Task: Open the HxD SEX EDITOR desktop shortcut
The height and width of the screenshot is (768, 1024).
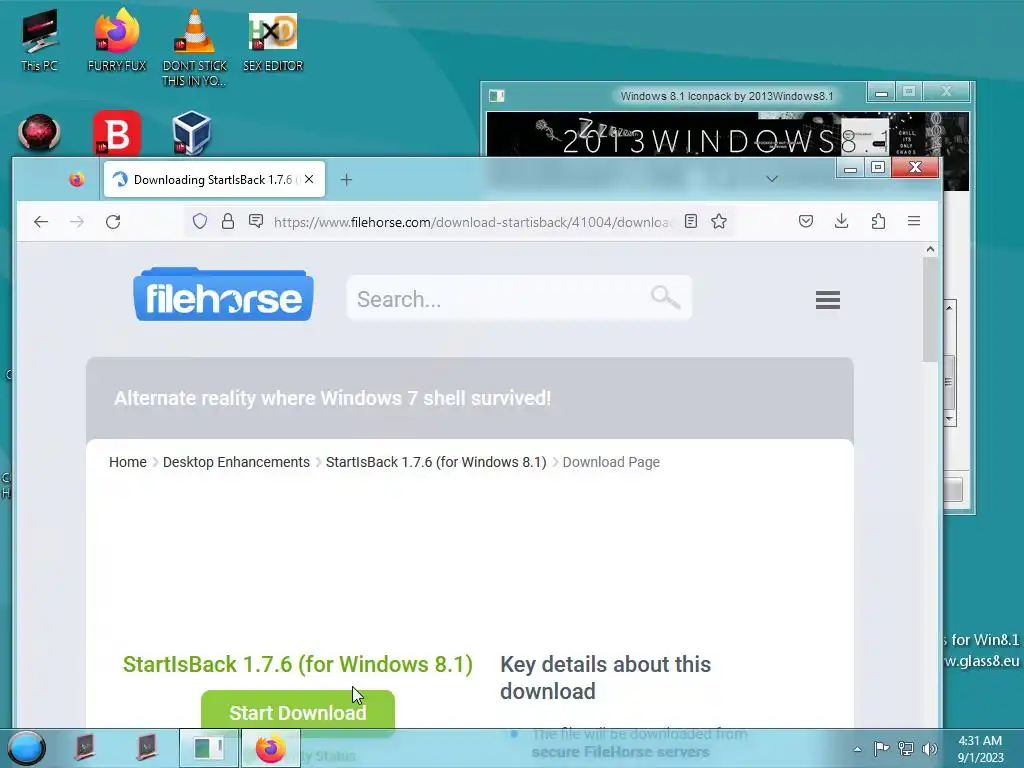Action: [273, 40]
